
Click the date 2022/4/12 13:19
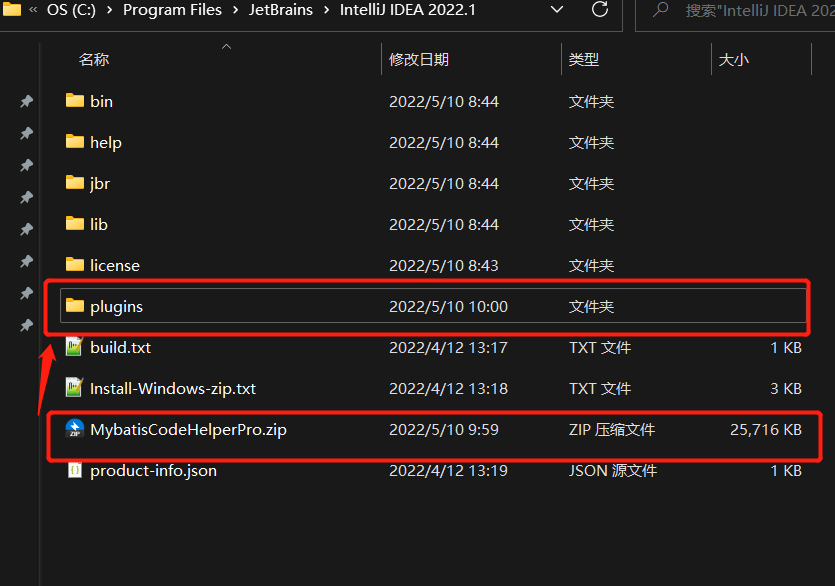pos(448,470)
